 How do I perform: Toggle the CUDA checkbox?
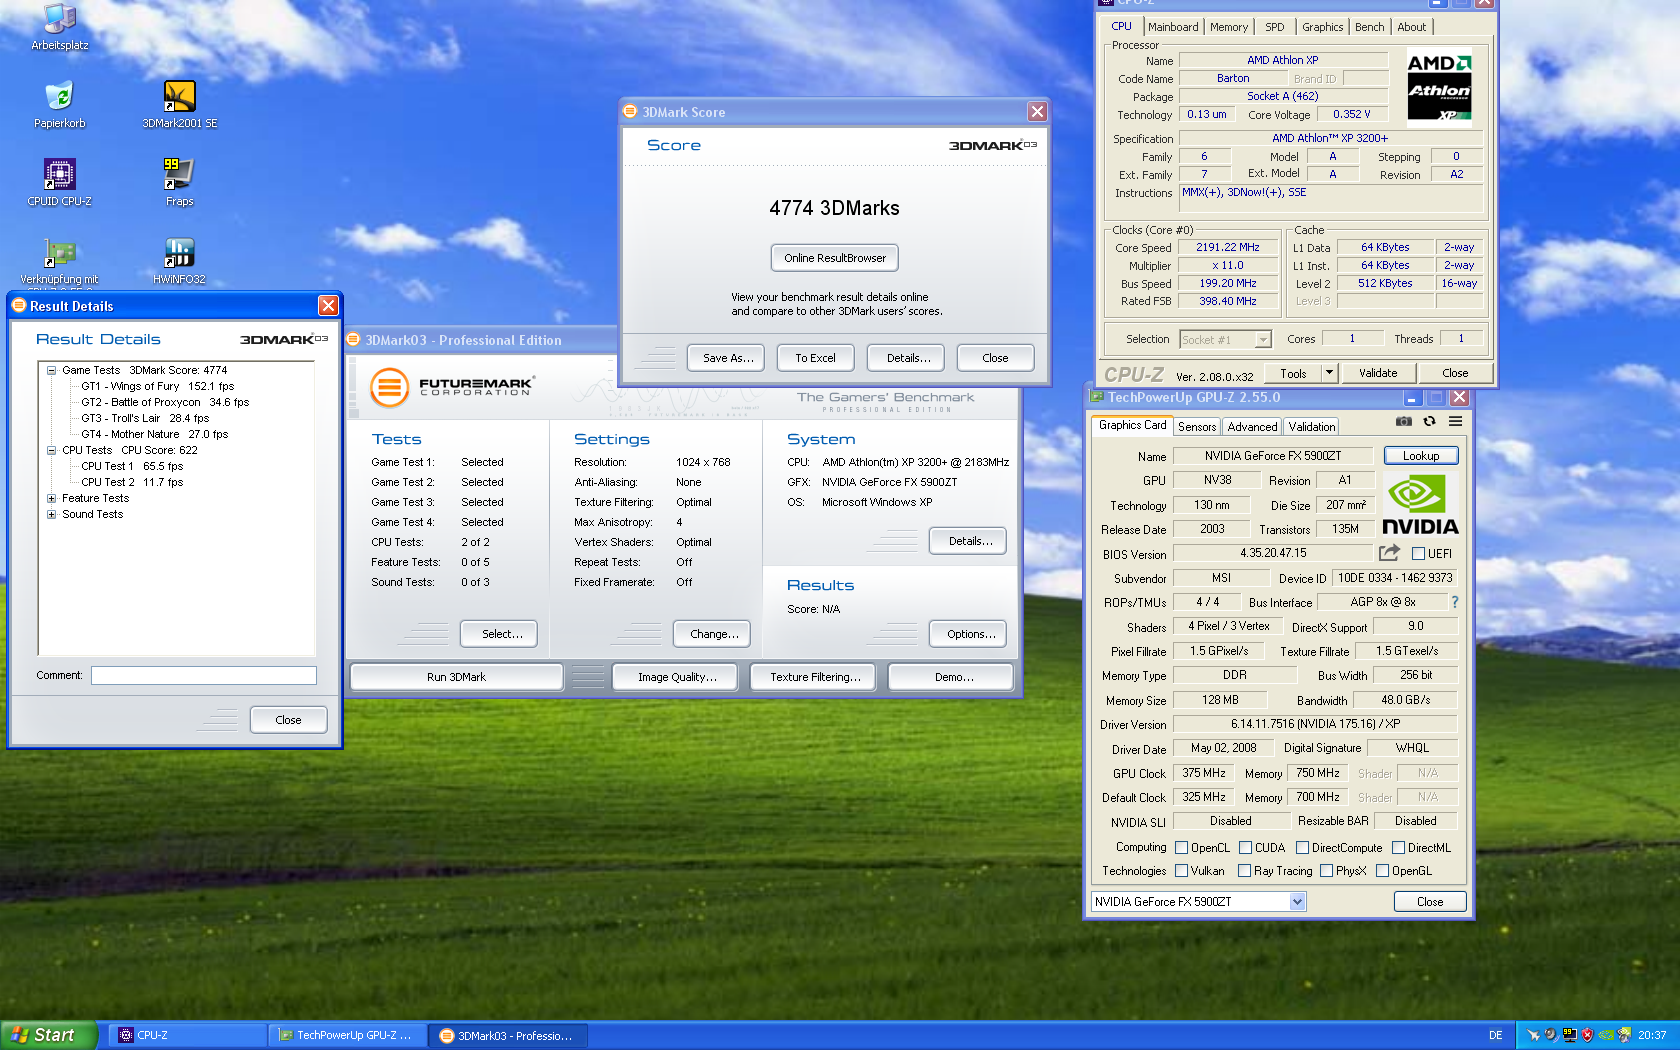(1245, 847)
